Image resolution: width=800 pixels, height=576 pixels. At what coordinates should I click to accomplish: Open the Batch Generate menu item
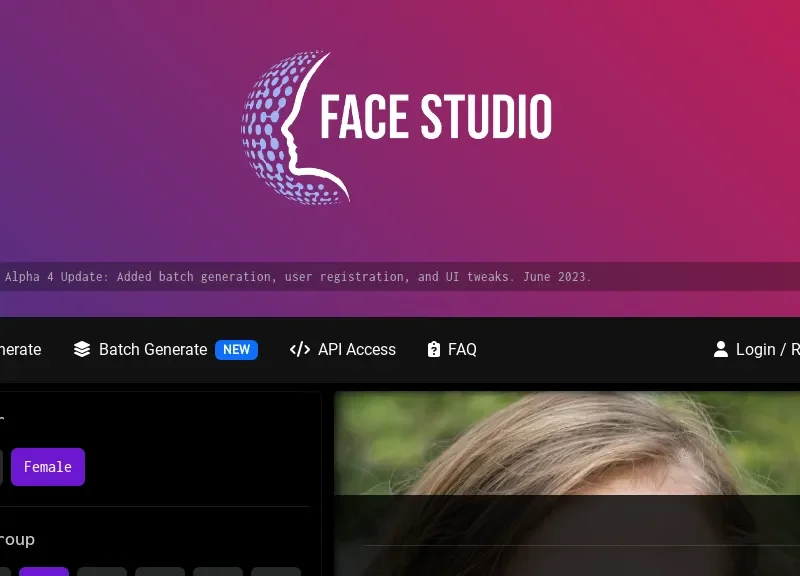click(165, 349)
